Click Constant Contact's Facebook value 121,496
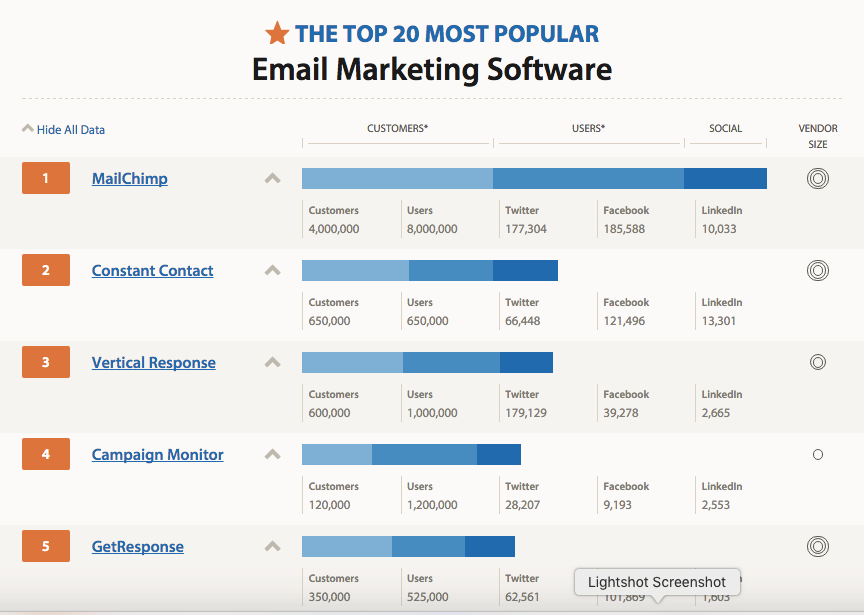 tap(624, 321)
